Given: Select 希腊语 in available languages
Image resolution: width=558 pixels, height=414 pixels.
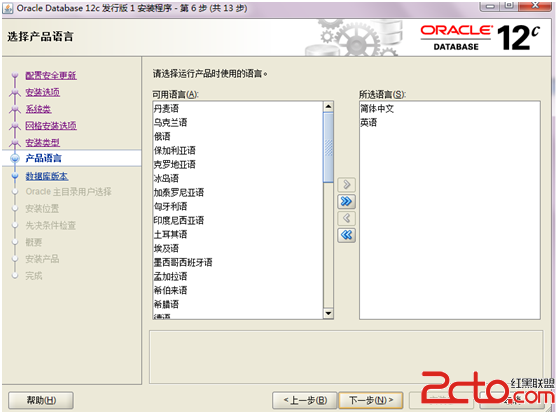Looking at the screenshot, I should pyautogui.click(x=238, y=304).
